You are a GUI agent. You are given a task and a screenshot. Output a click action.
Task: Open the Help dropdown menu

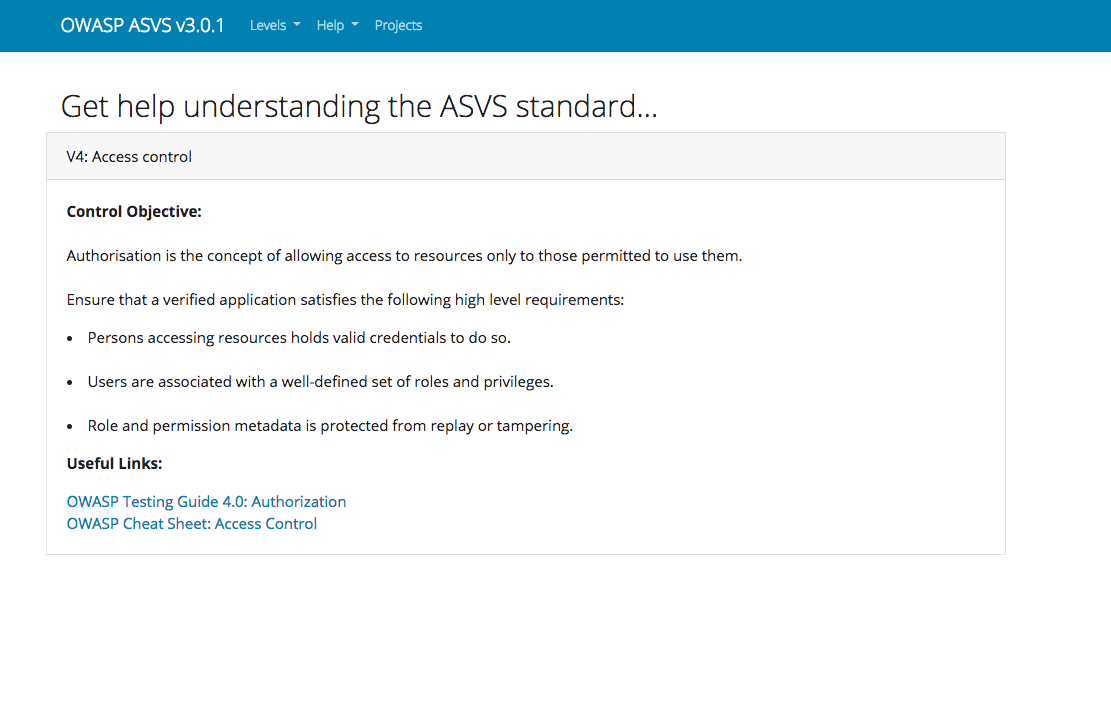(x=337, y=26)
